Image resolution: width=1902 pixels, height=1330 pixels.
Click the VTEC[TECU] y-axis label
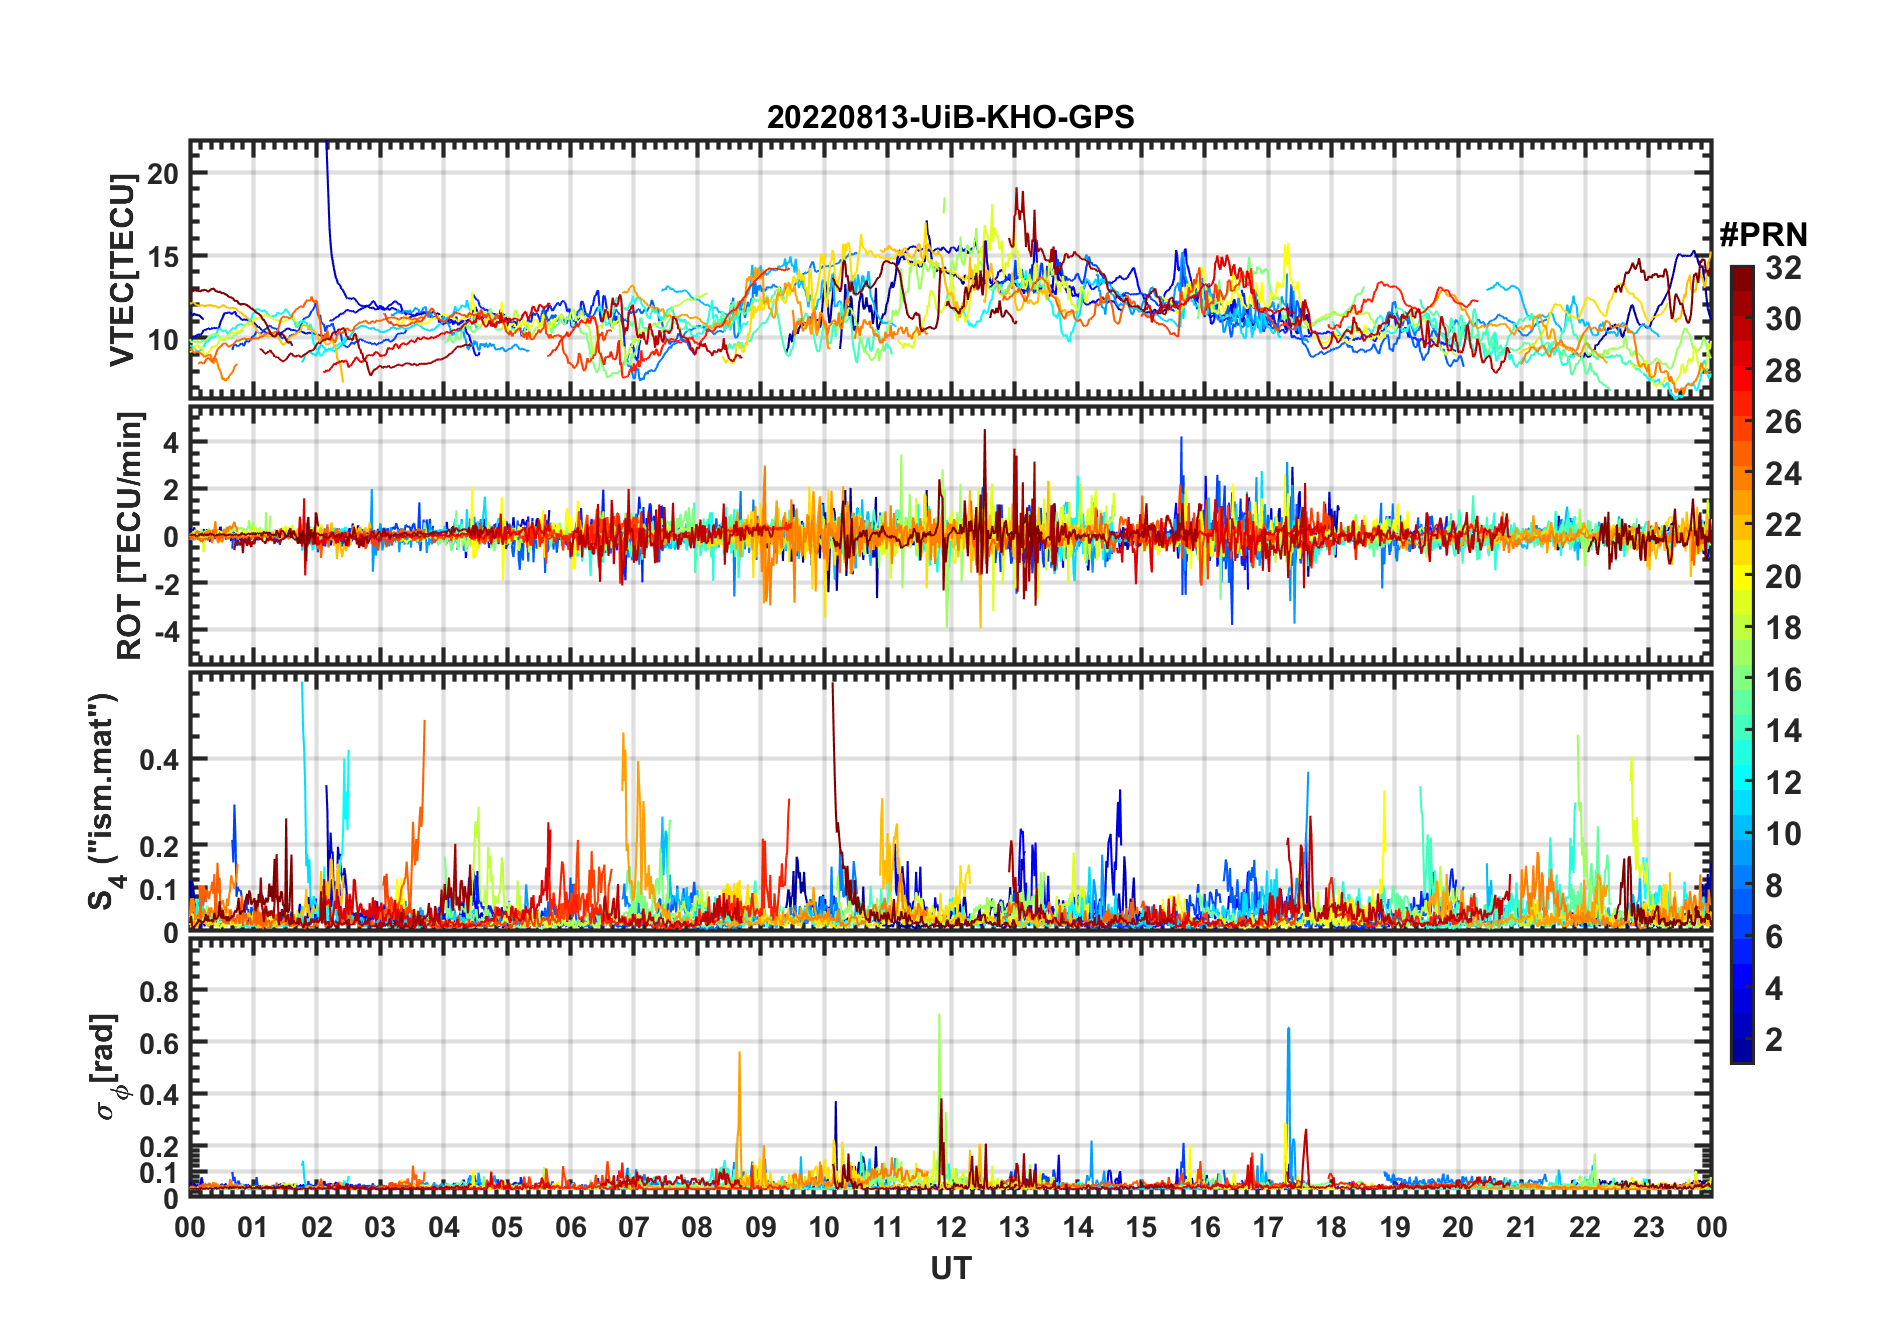pyautogui.click(x=122, y=270)
